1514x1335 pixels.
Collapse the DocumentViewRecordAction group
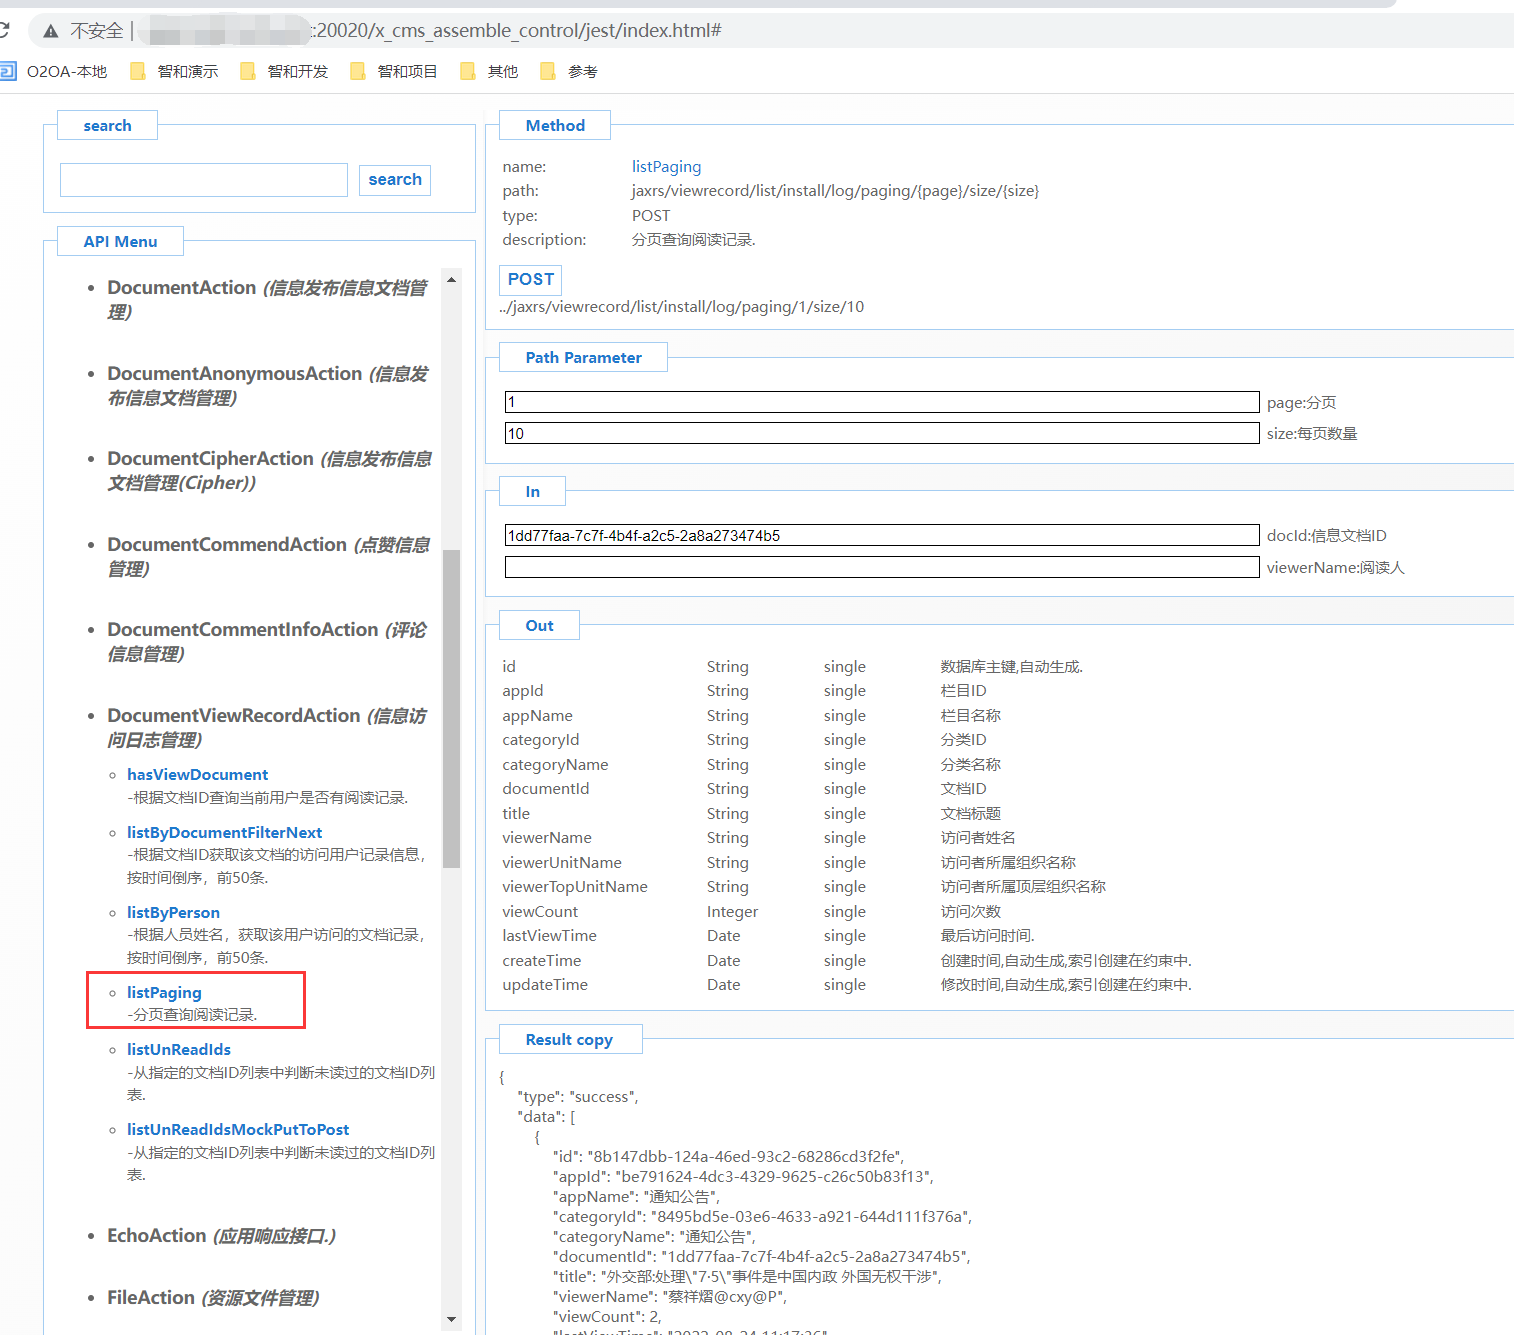click(233, 716)
